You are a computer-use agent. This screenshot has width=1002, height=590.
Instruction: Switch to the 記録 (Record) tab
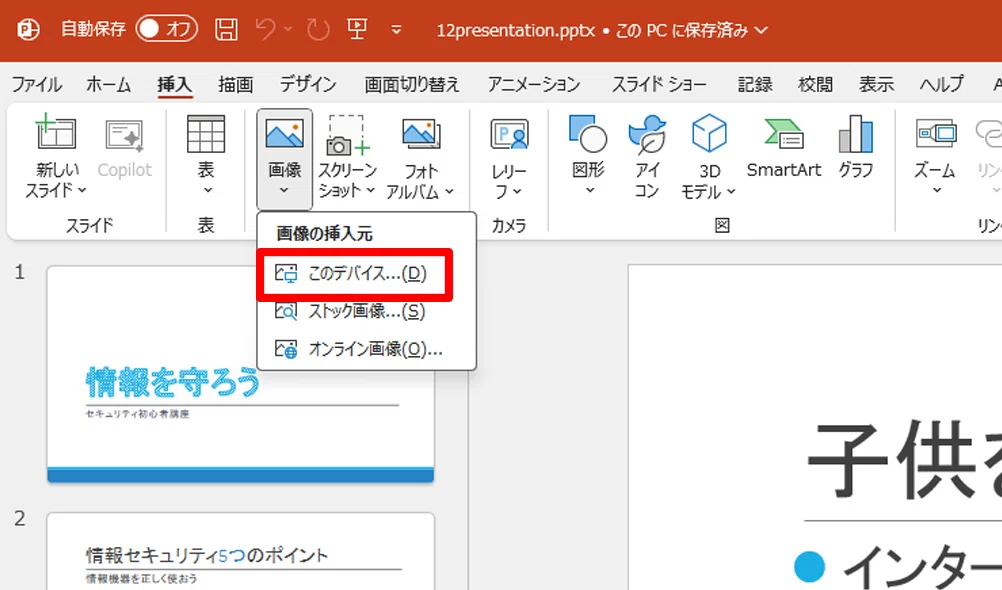[x=755, y=84]
